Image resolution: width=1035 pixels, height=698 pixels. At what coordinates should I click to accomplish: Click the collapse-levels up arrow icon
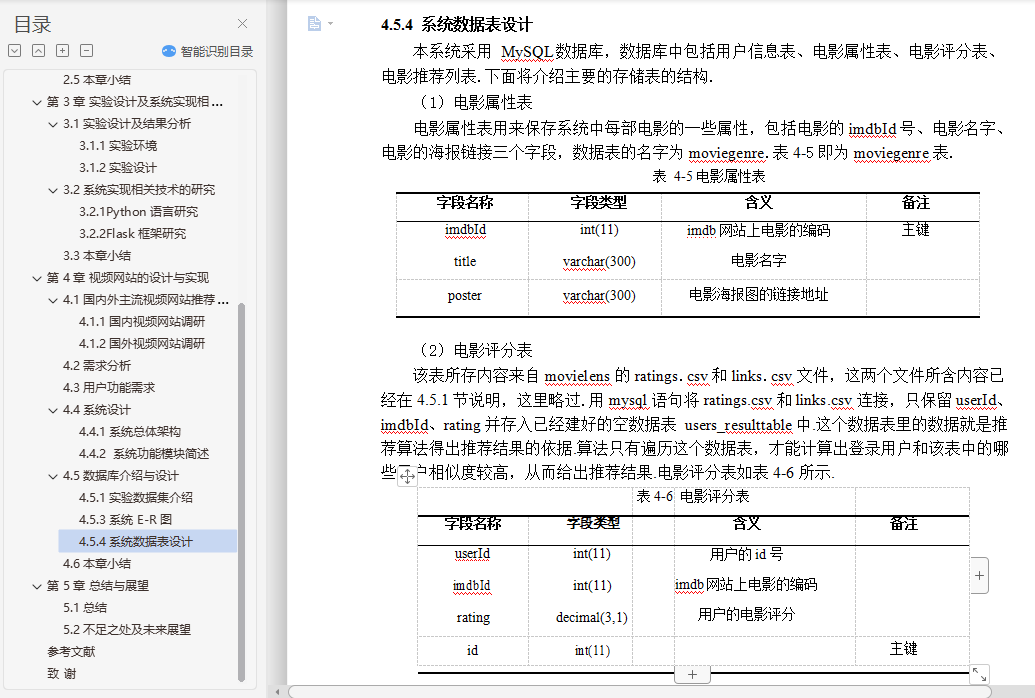coord(38,51)
